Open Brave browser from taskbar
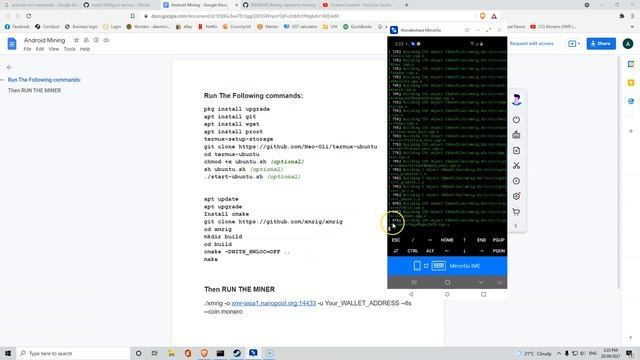 click(204, 353)
